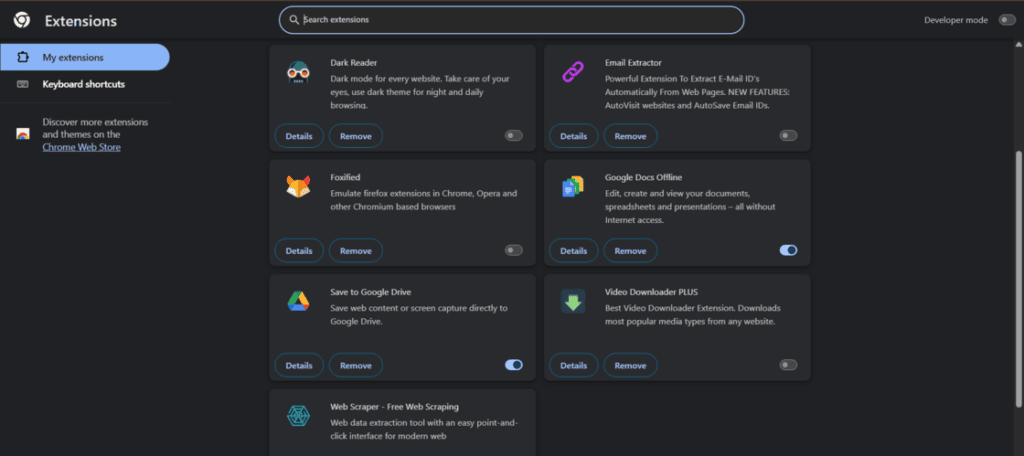Click the Extensions page title
Viewport: 1024px width, 456px height.
click(81, 21)
